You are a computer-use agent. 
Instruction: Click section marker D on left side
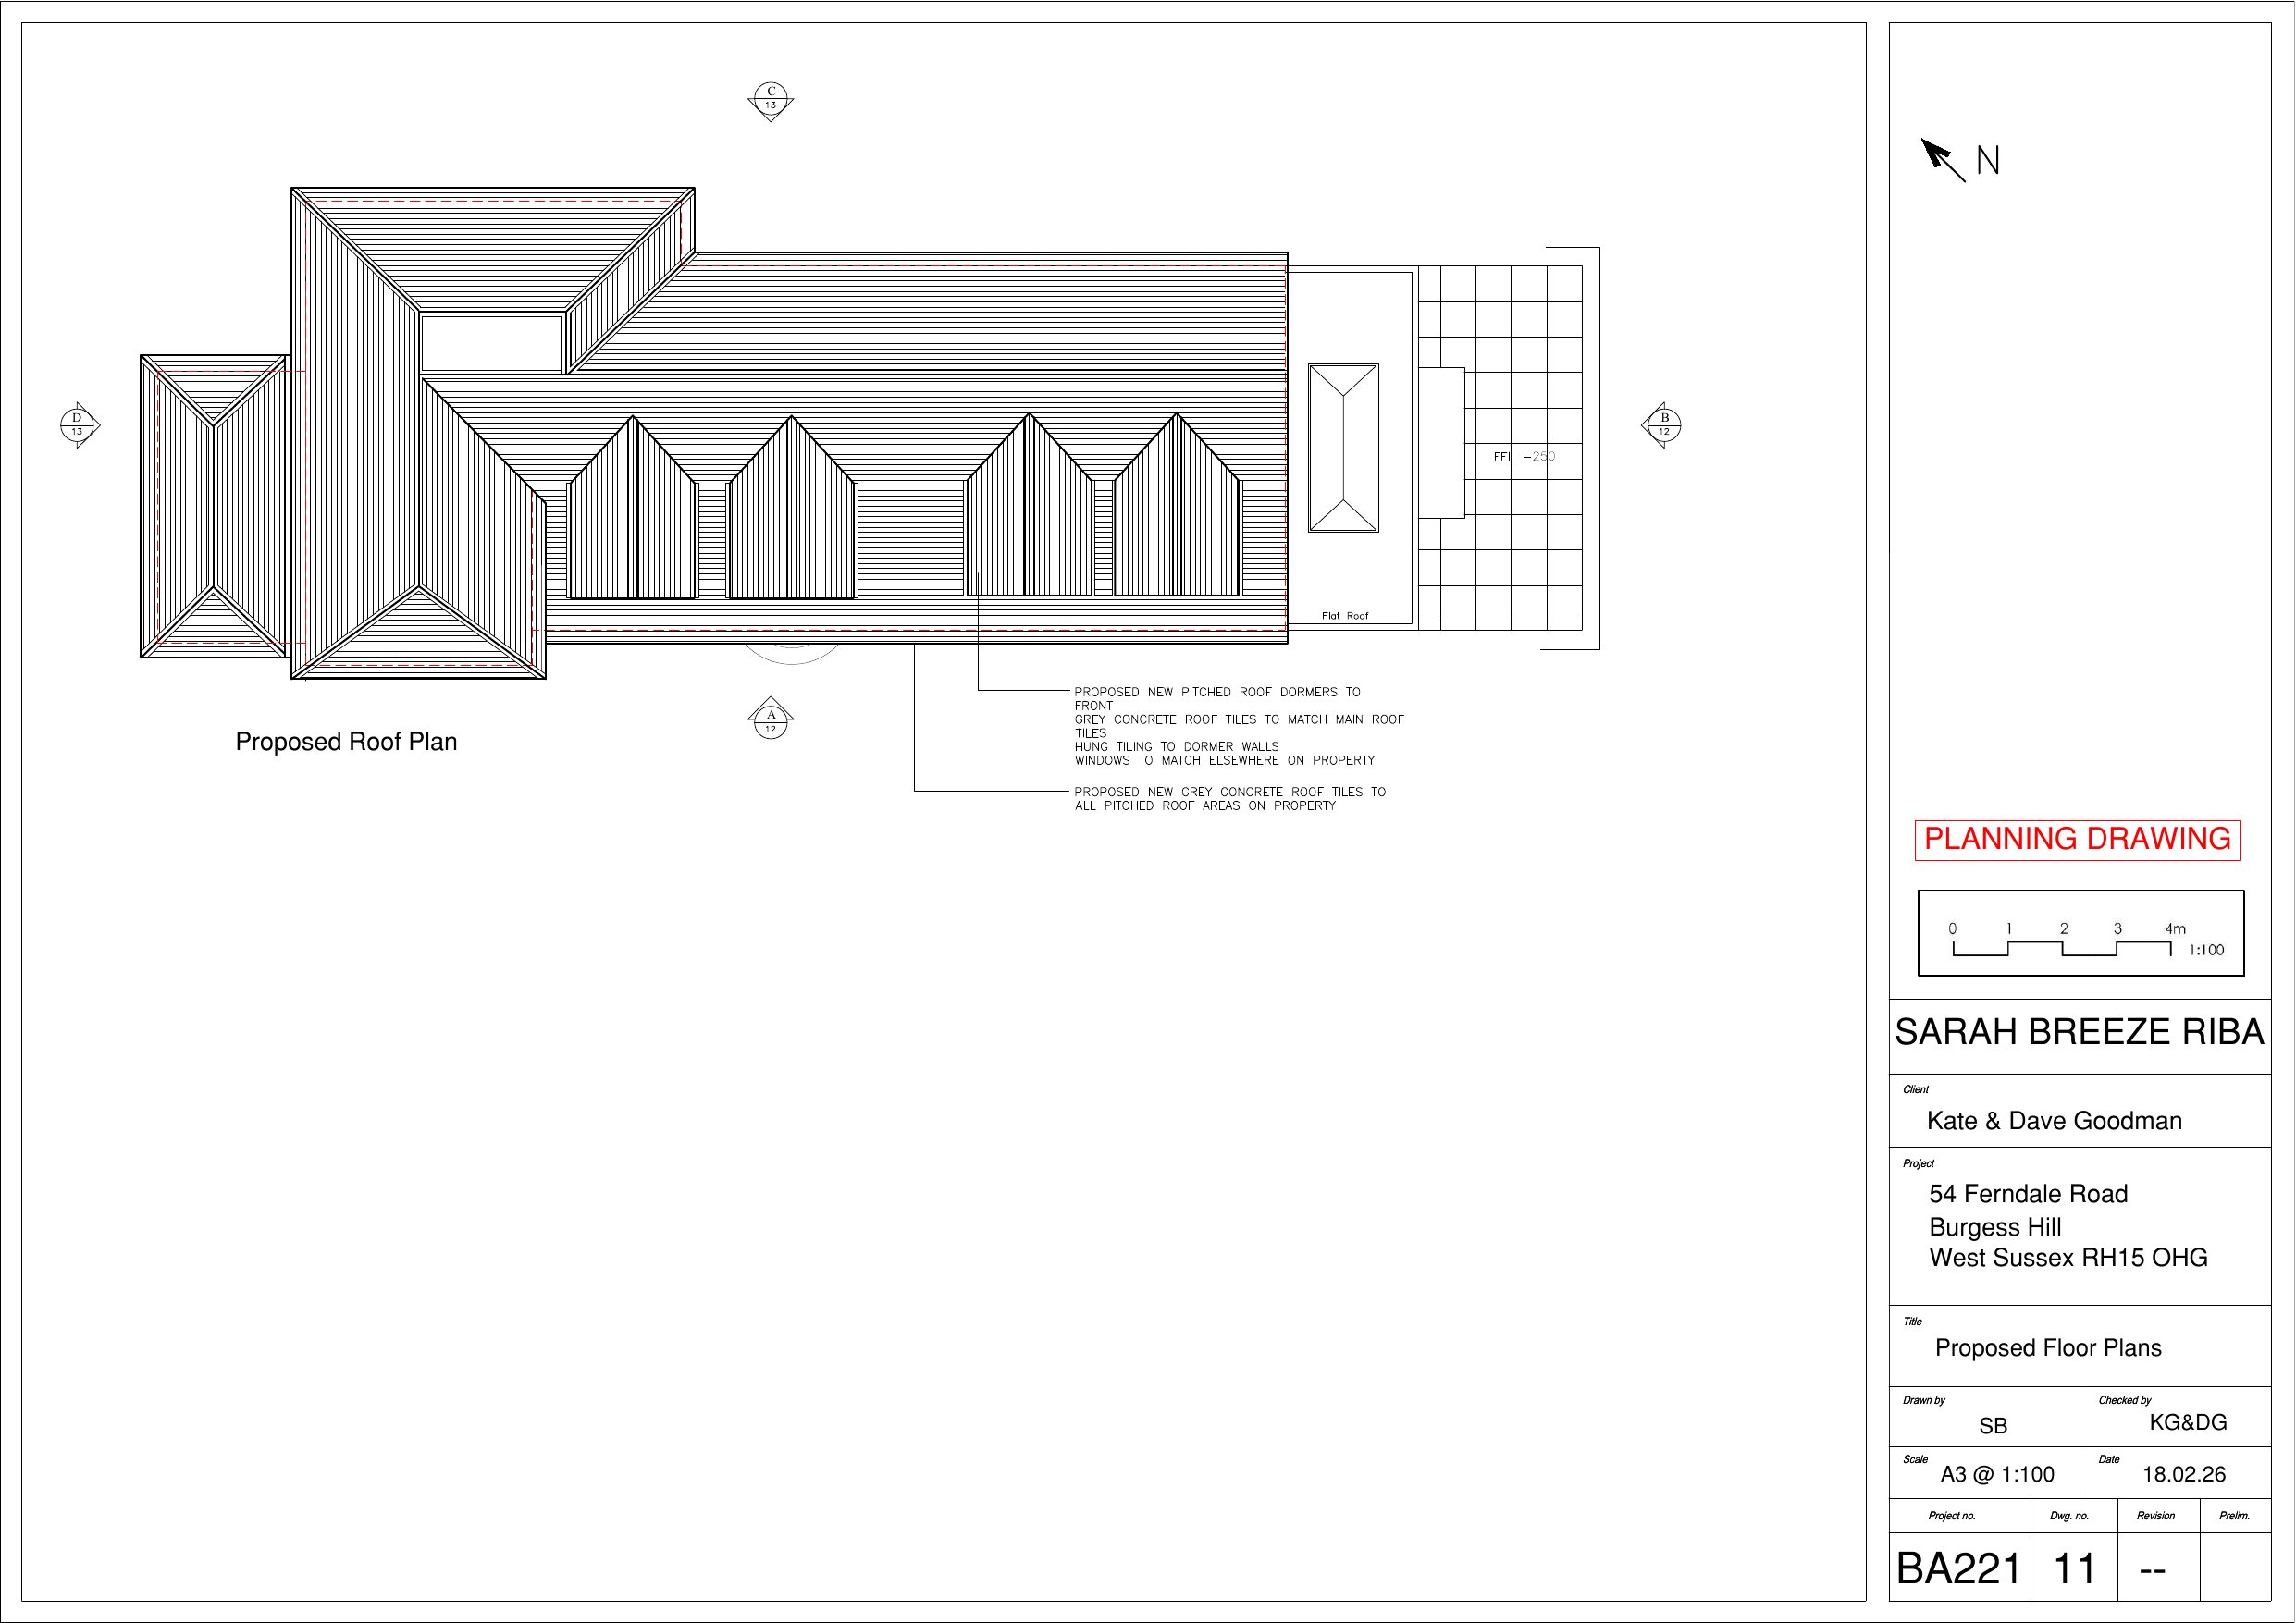coord(78,425)
